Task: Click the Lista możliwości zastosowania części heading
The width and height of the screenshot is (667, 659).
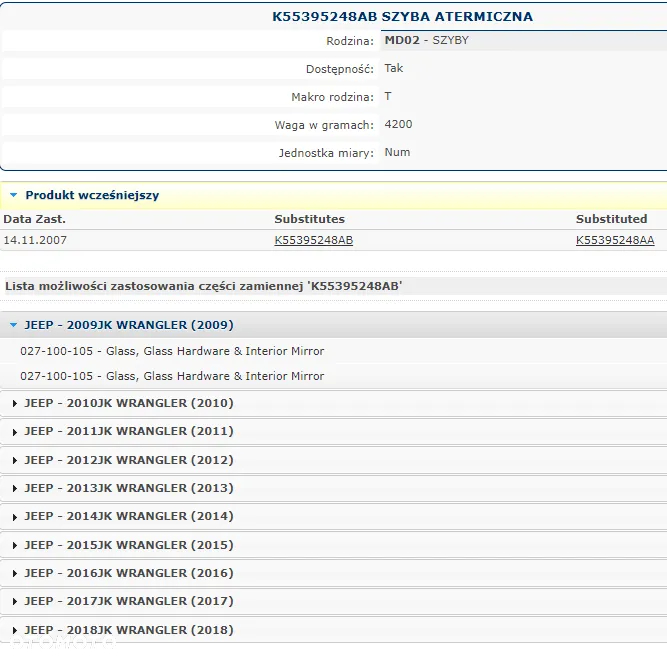Action: pyautogui.click(x=203, y=286)
